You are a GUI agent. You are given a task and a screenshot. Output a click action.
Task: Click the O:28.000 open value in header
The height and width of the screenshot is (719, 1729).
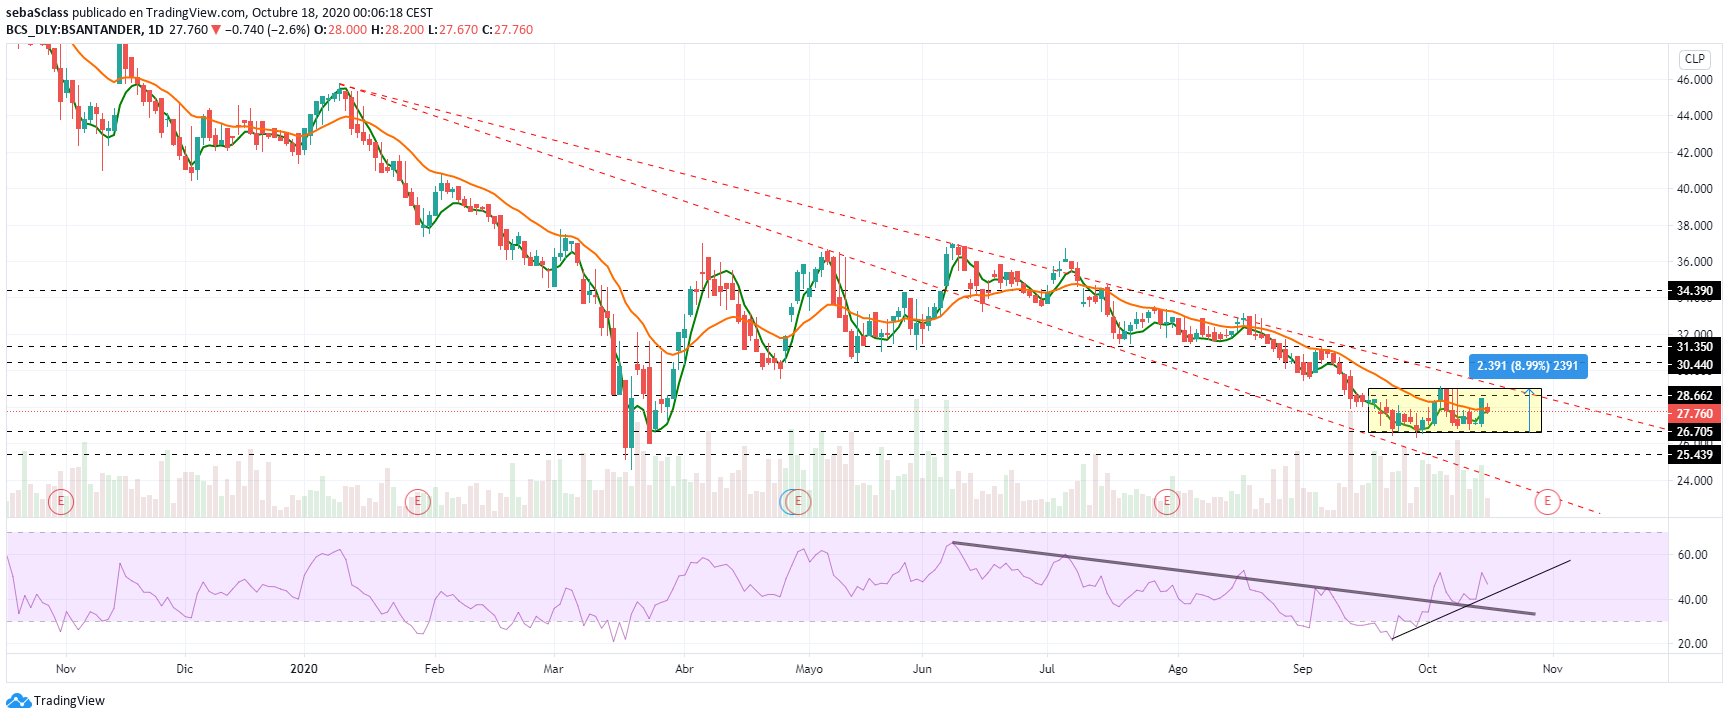point(340,30)
